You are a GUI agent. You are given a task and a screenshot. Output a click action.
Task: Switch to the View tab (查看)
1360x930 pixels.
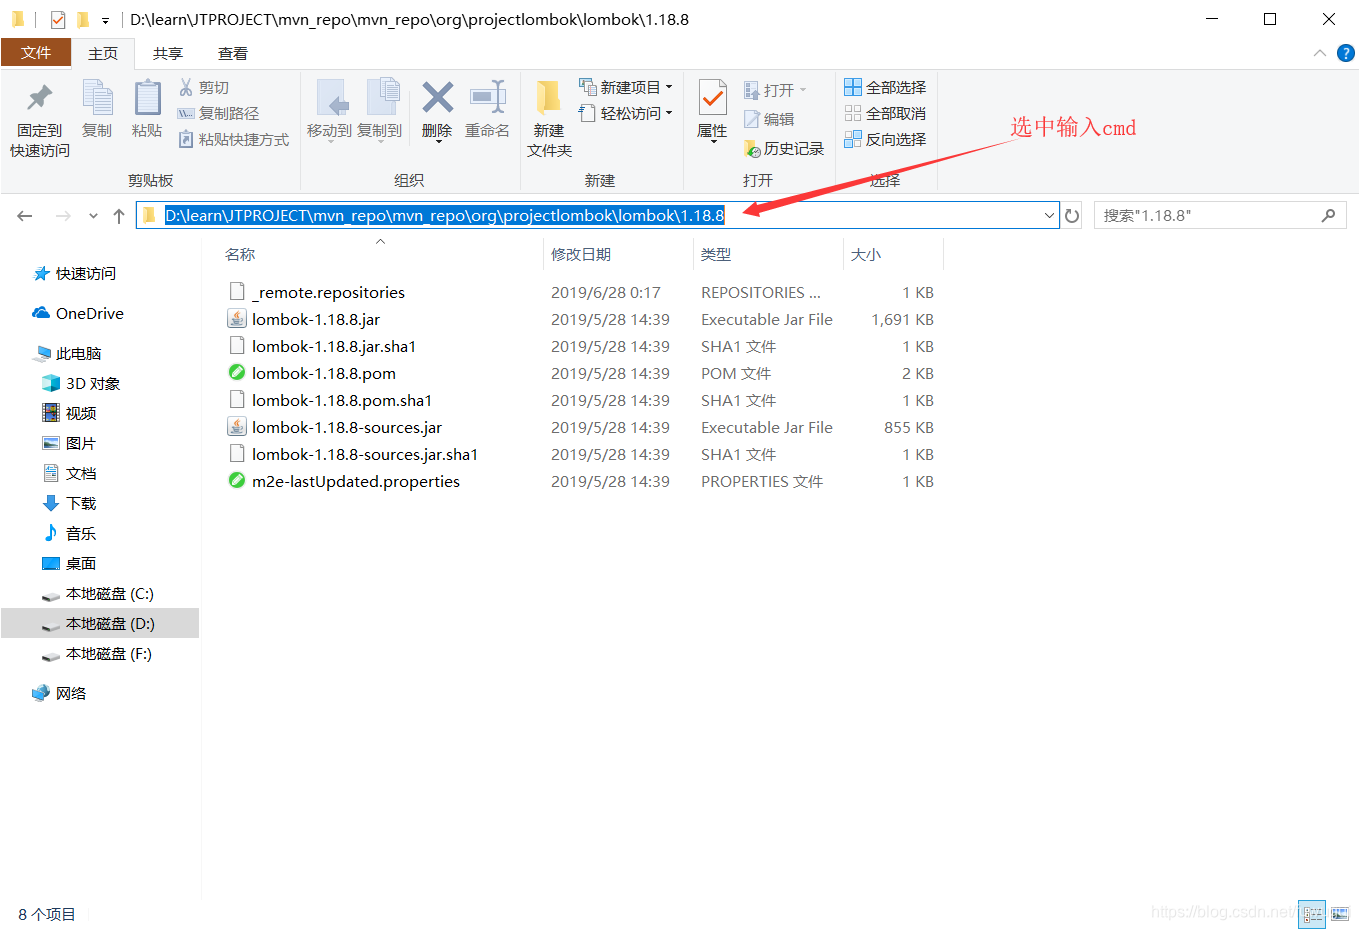pos(233,54)
